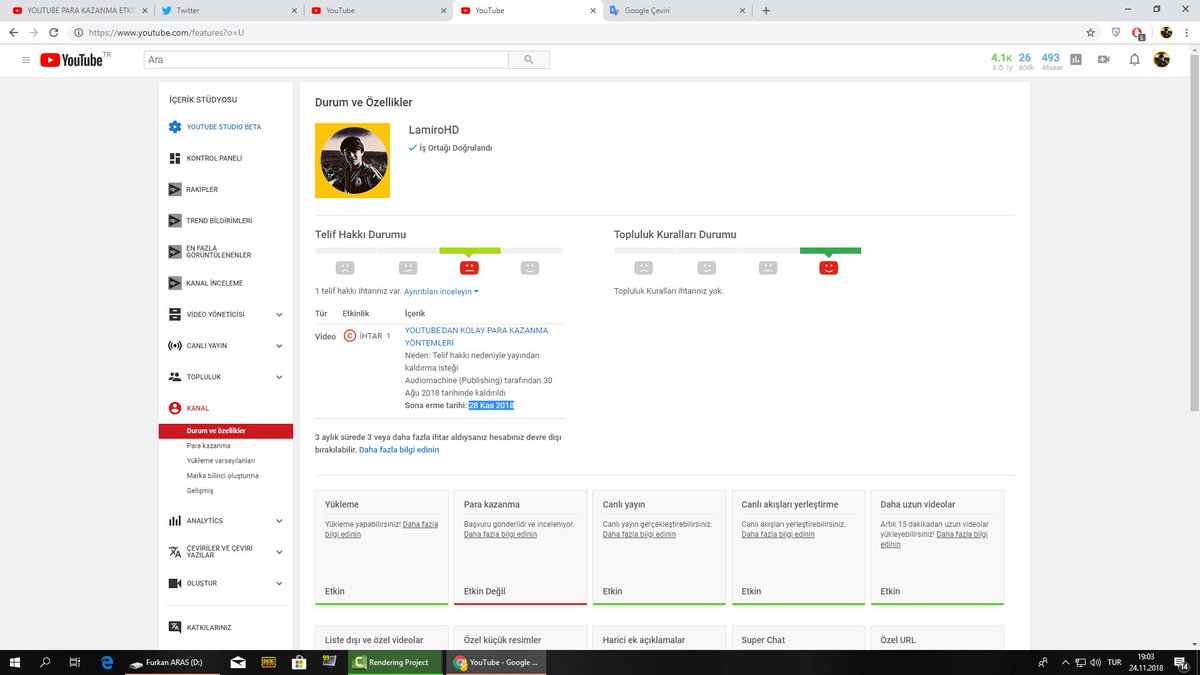Open the Windows action center notifications
Viewport: 1200px width, 675px height.
pyautogui.click(x=1182, y=662)
